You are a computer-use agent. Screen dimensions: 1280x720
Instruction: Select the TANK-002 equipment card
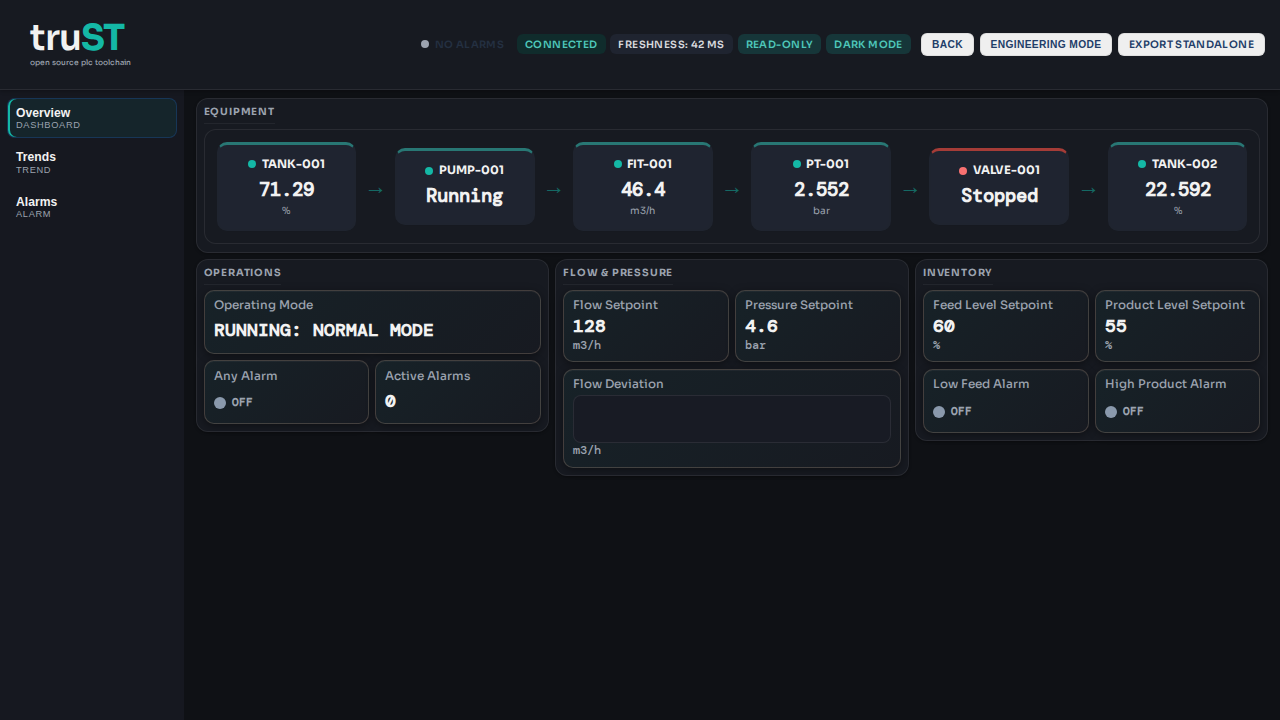pyautogui.click(x=1177, y=187)
